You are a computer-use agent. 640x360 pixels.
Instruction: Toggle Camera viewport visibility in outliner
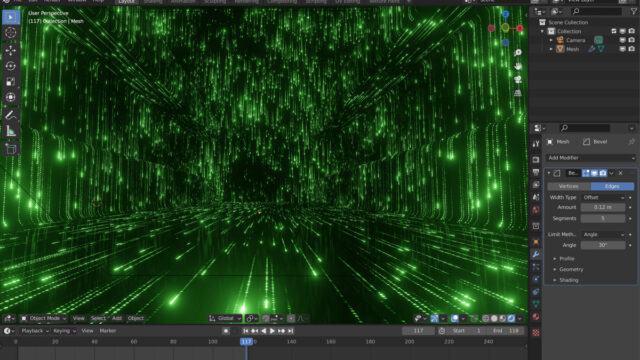623,40
